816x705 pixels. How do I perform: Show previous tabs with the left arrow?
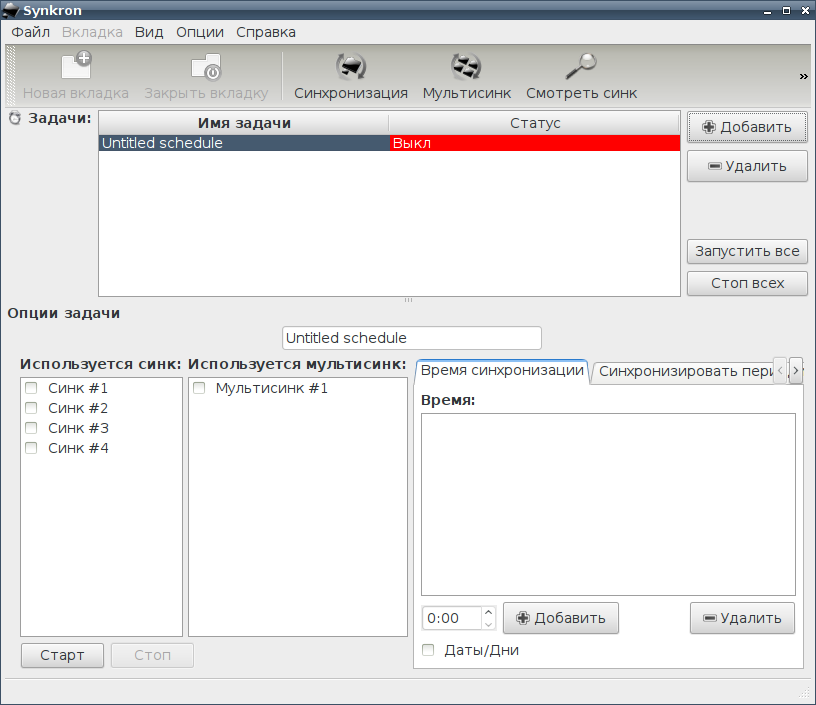[780, 371]
